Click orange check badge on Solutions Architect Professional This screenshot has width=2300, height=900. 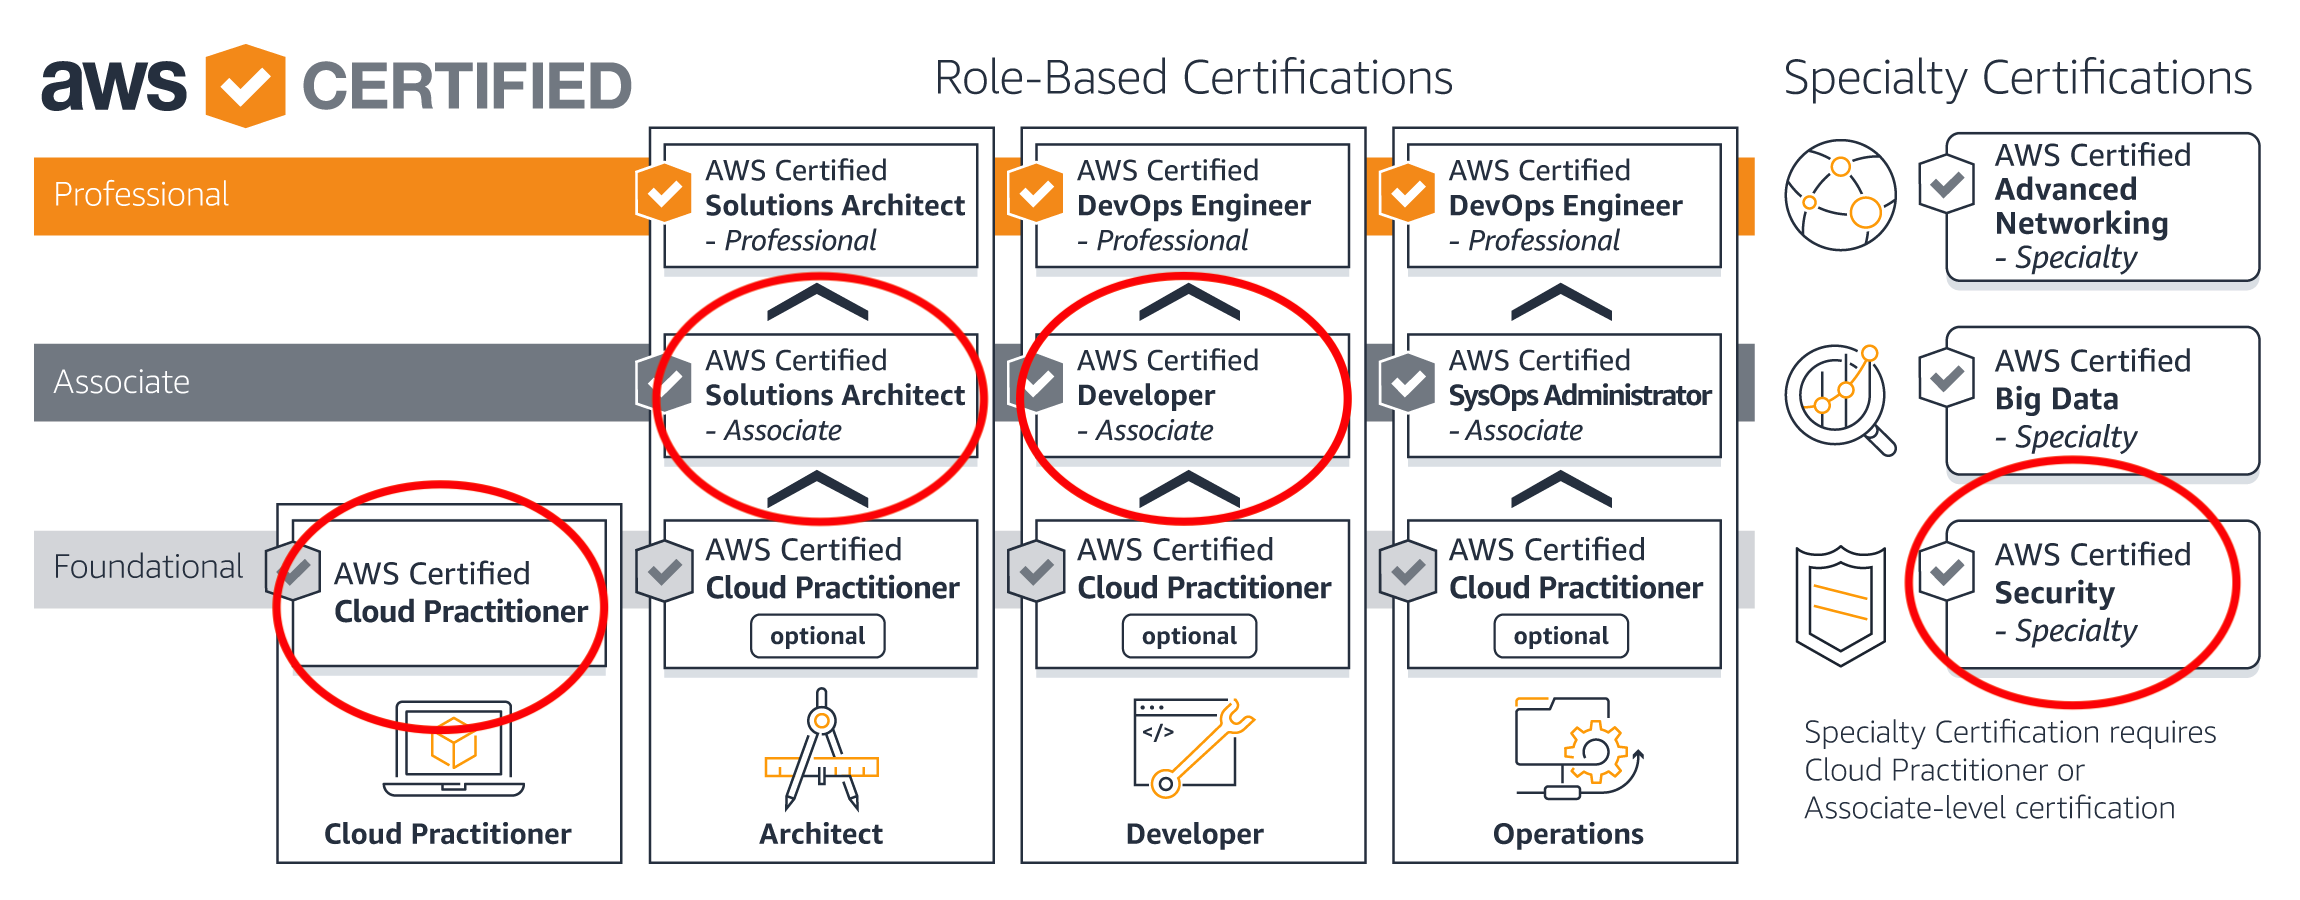[664, 193]
